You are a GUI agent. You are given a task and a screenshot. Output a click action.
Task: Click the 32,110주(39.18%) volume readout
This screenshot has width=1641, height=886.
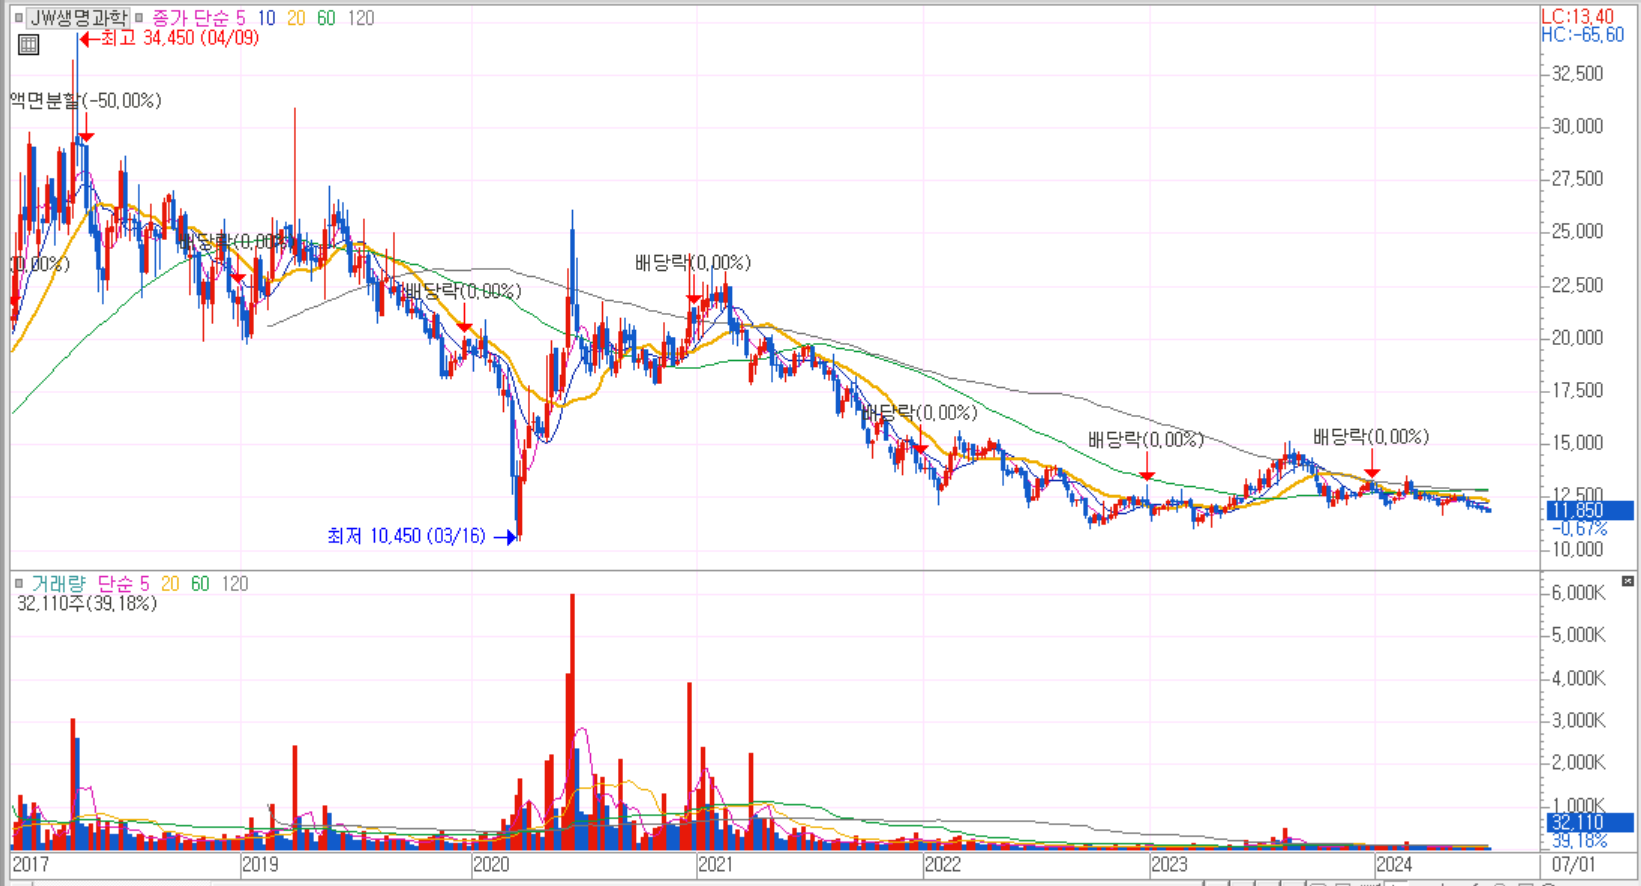click(87, 603)
